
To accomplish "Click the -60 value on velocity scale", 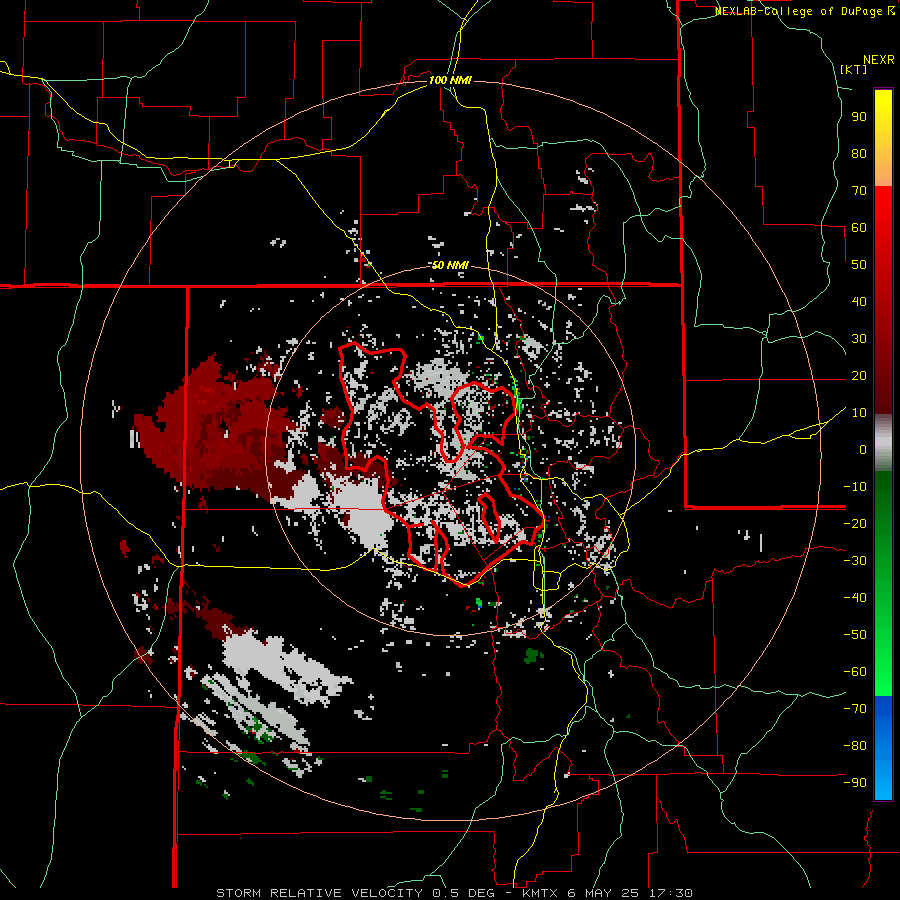I will pyautogui.click(x=855, y=672).
